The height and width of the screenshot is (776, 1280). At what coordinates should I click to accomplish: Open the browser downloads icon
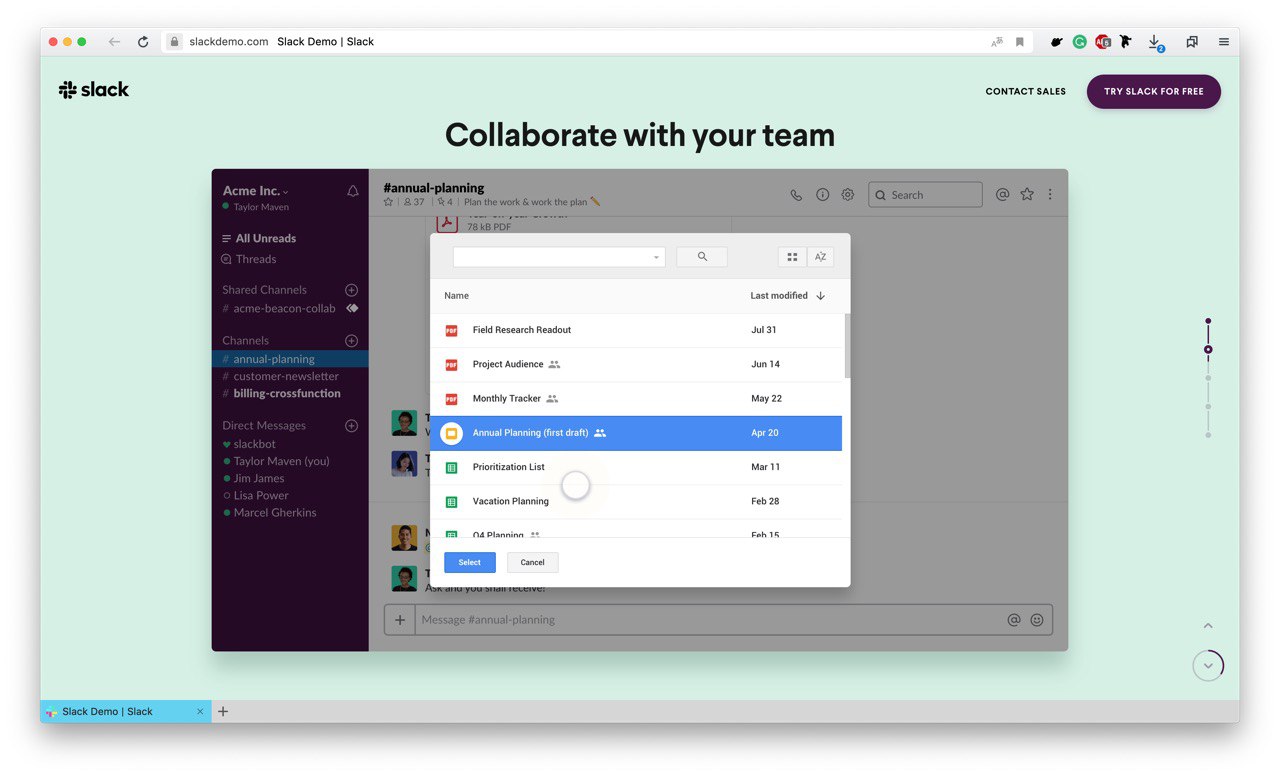pyautogui.click(x=1154, y=42)
